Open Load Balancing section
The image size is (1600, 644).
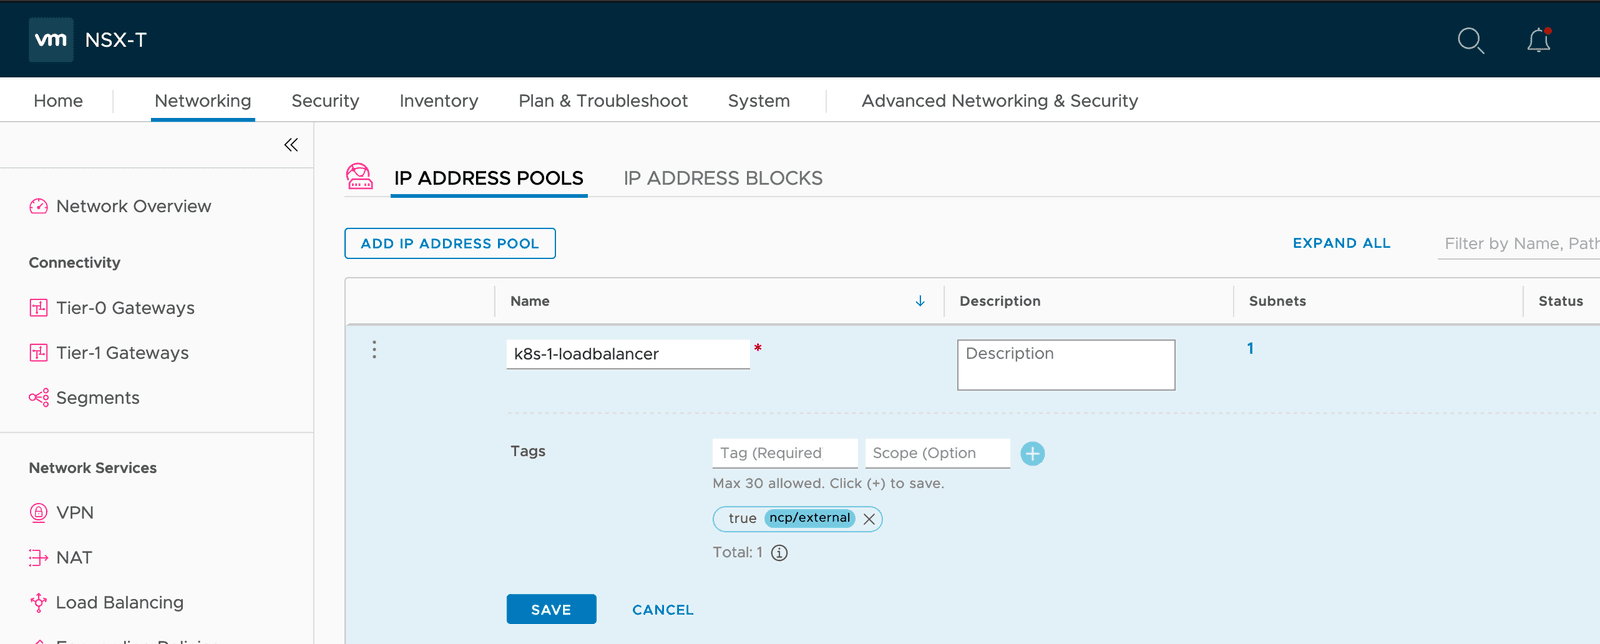(x=119, y=603)
